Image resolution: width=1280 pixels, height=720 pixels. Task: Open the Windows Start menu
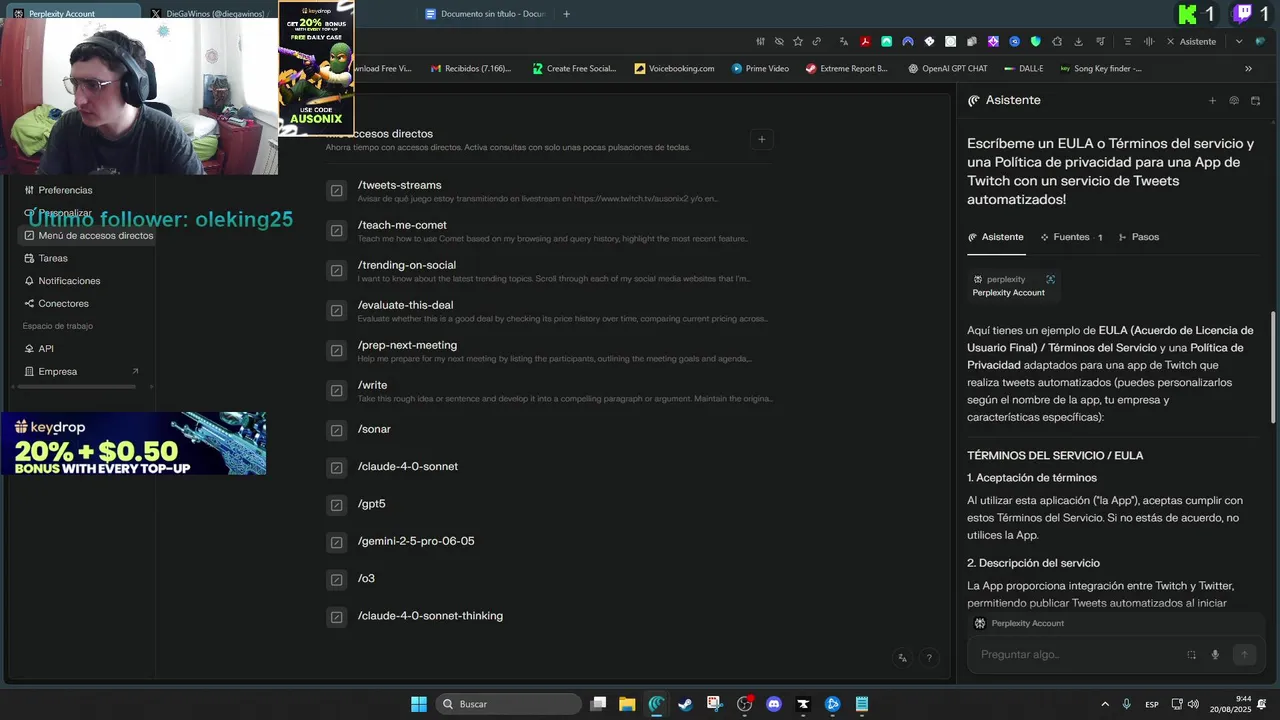pos(419,704)
